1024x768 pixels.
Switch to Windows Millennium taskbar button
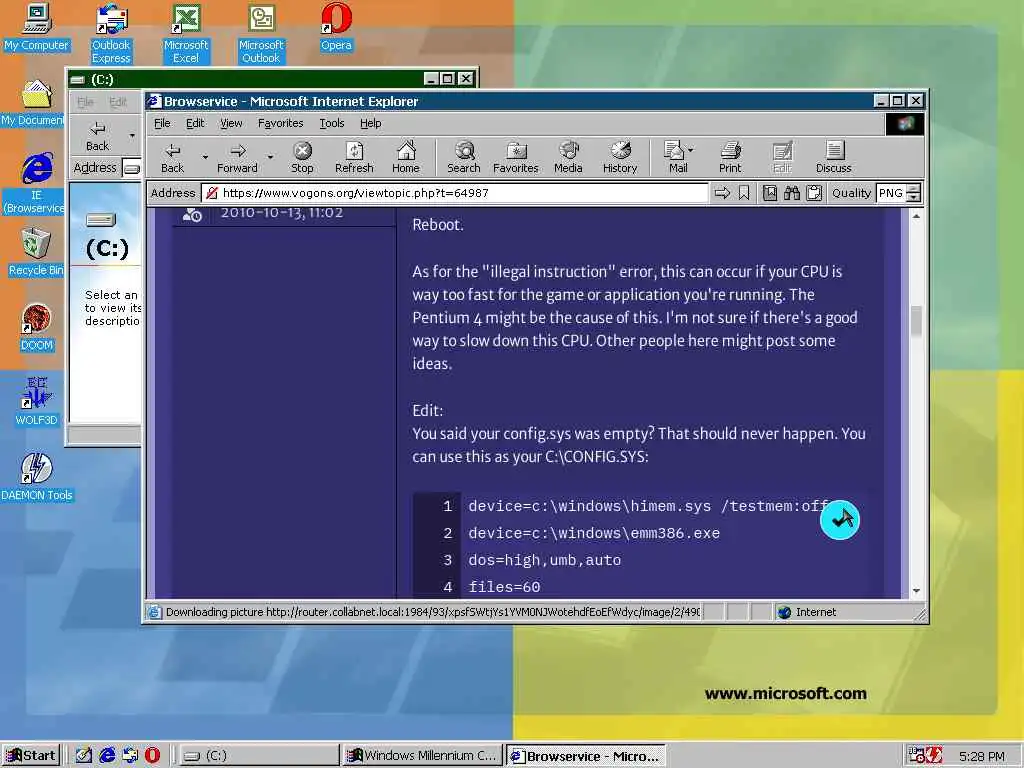[423, 756]
